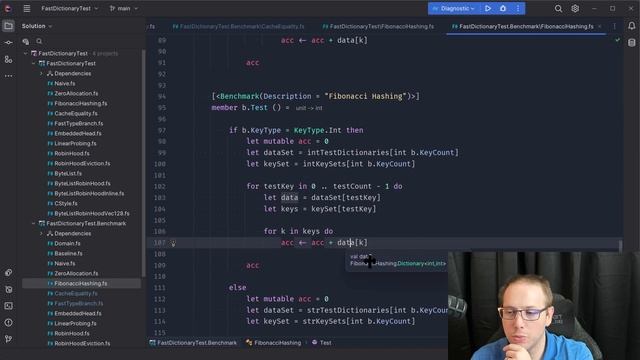Open the editor tabs overflow menu
The image size is (640, 360).
coord(614,26)
